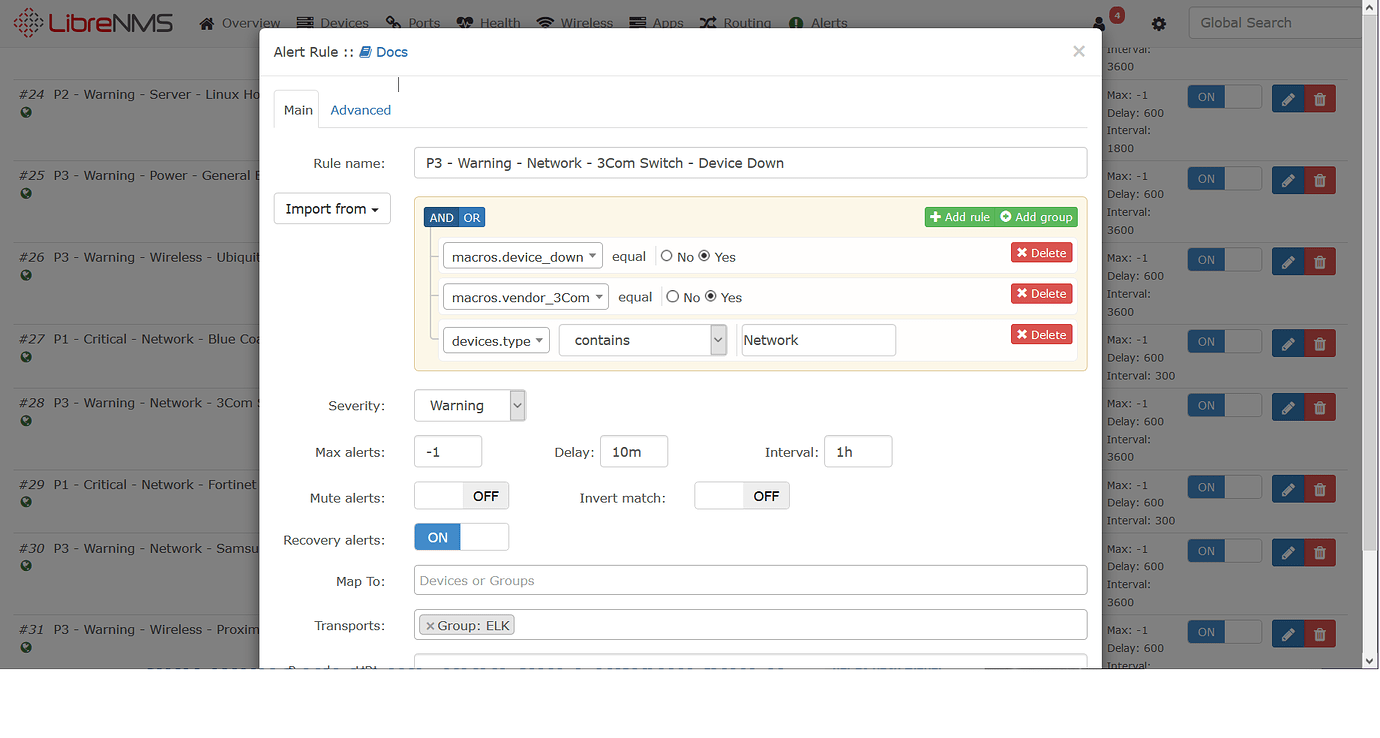Open the Severity dropdown

point(469,405)
